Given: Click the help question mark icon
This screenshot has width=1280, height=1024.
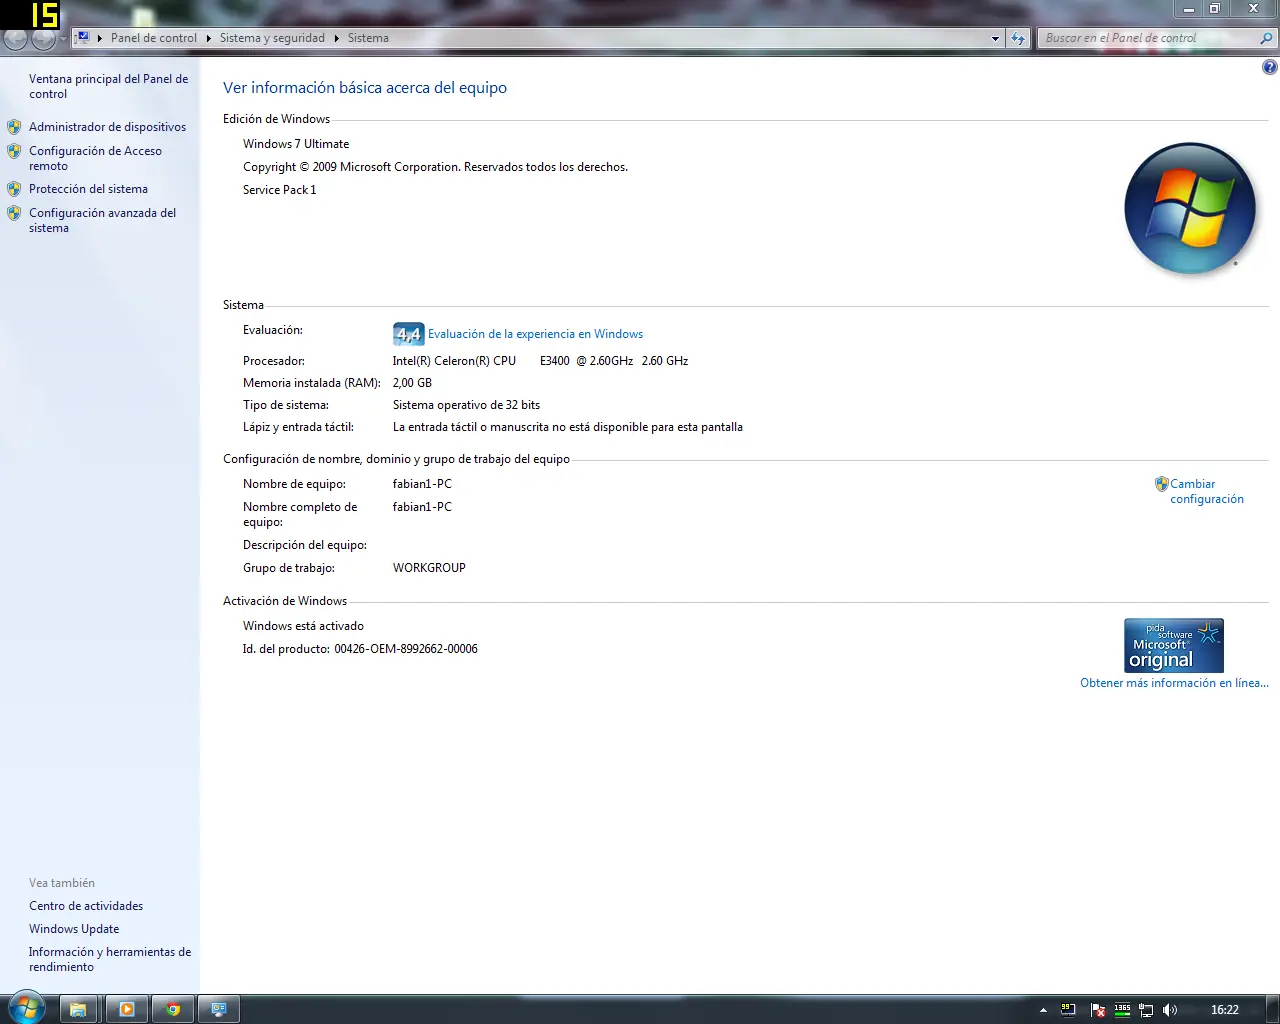Looking at the screenshot, I should coord(1269,67).
